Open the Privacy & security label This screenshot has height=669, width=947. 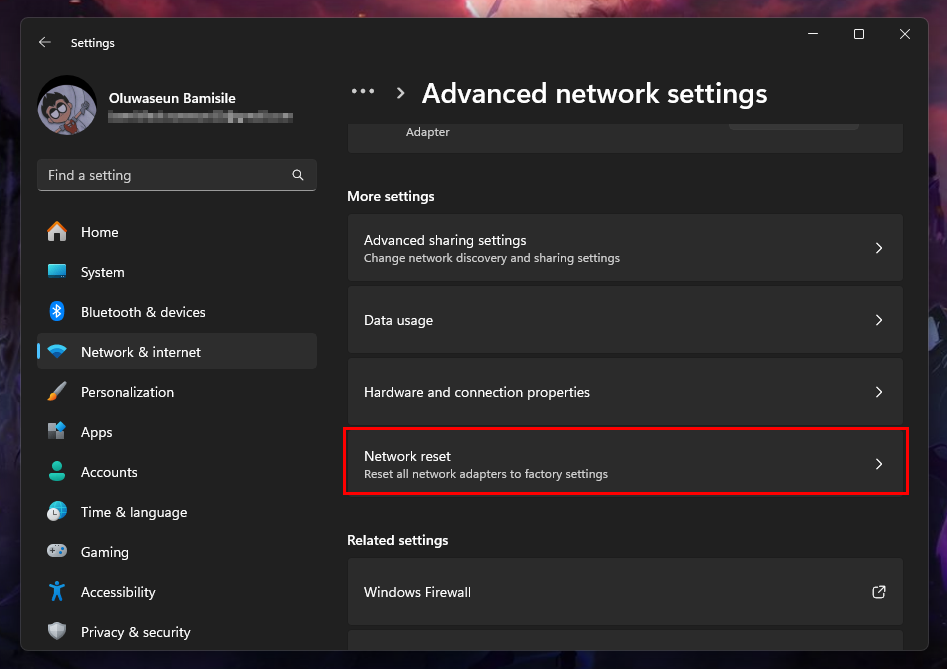click(136, 632)
